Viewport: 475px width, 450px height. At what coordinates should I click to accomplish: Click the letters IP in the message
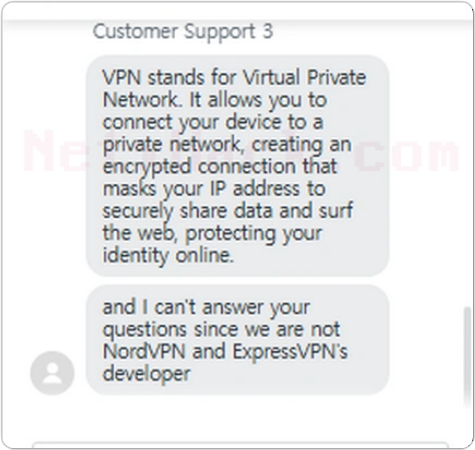[218, 189]
